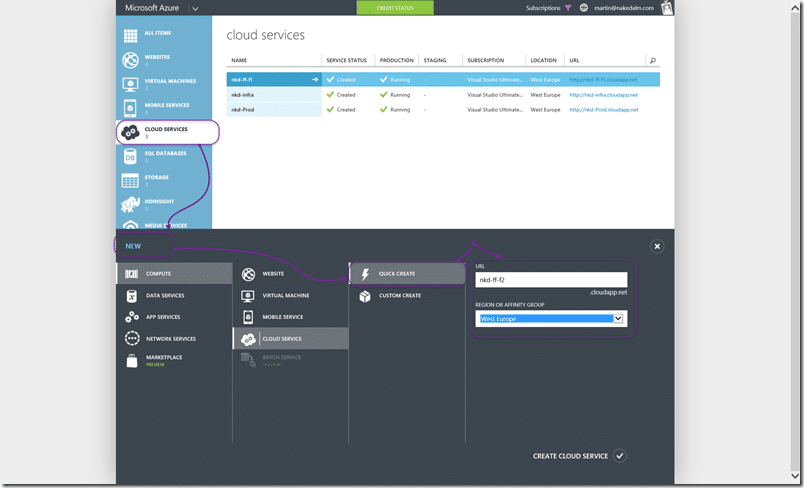Sort by the Subscription column header

point(486,60)
